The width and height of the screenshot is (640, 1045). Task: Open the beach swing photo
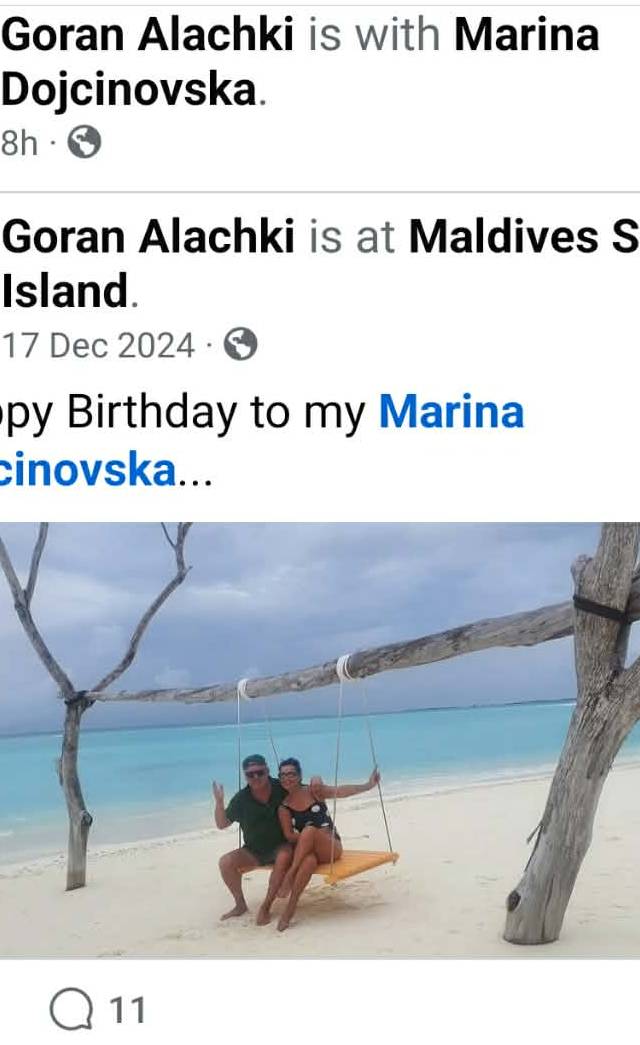[x=320, y=740]
